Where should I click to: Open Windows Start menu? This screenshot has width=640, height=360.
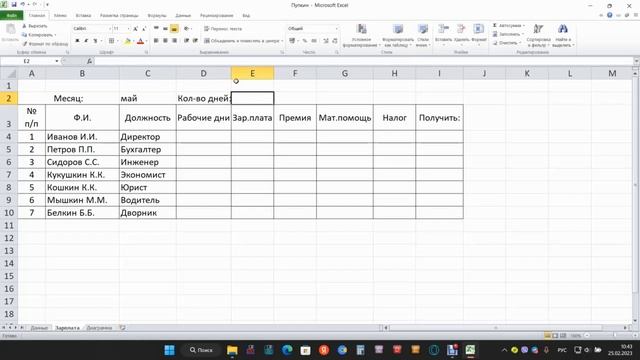pos(169,350)
